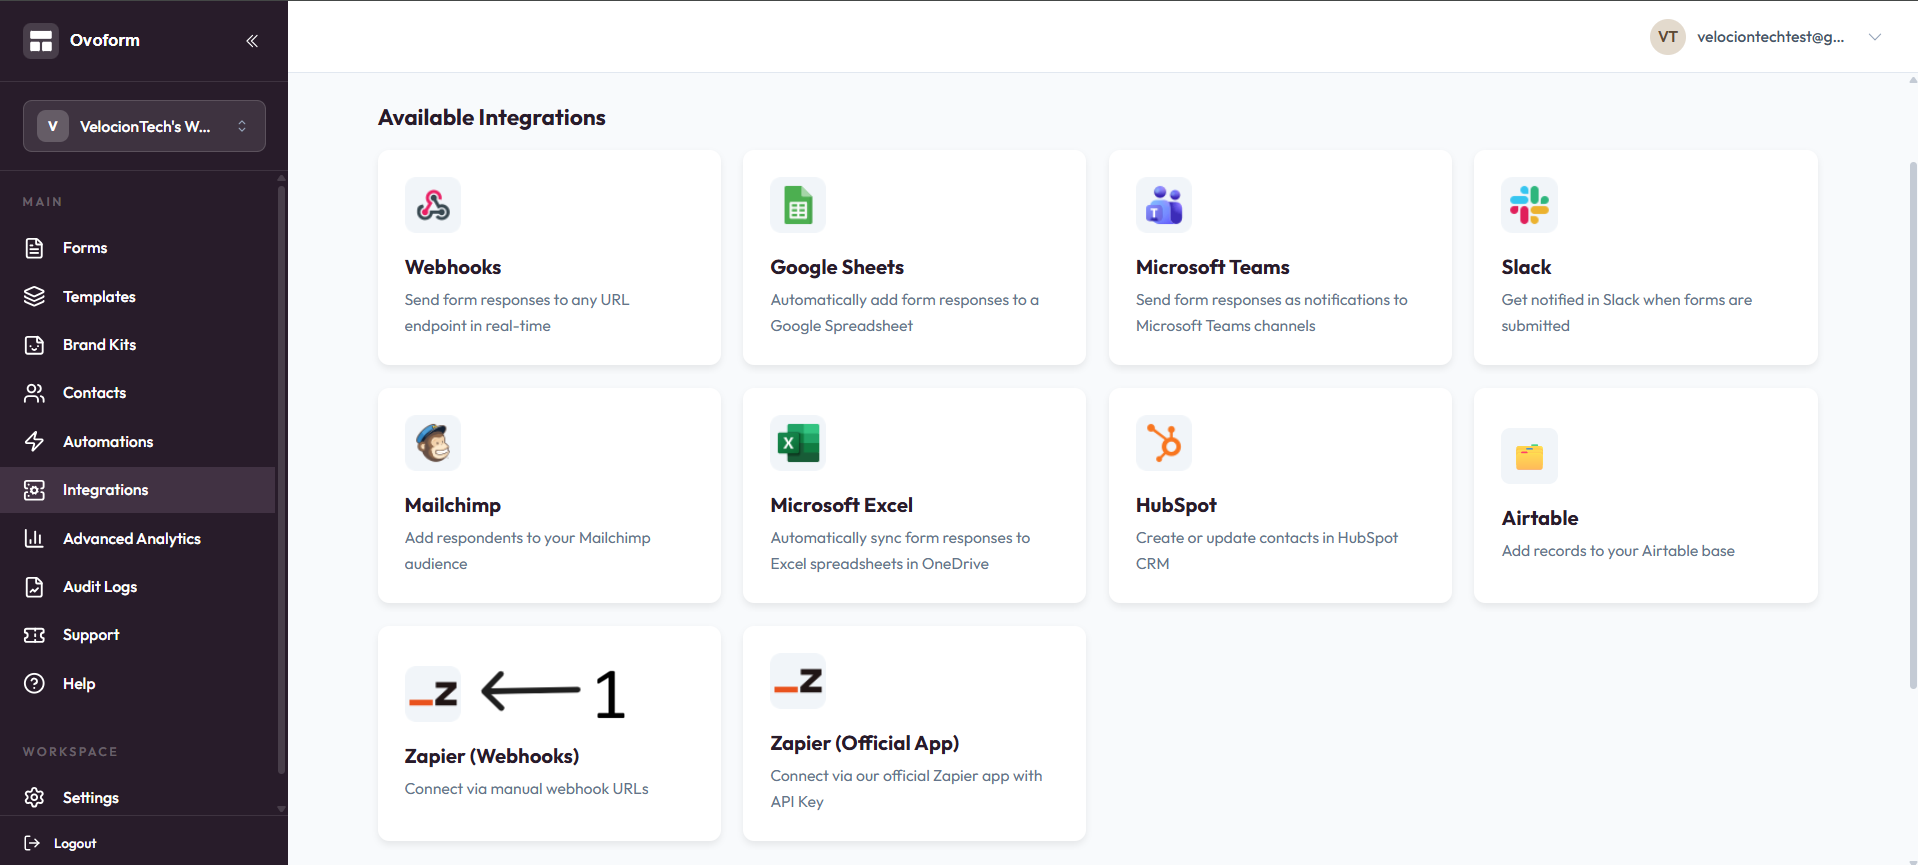This screenshot has height=865, width=1918.
Task: Open Zapier (Official App) title
Action: pos(865,743)
